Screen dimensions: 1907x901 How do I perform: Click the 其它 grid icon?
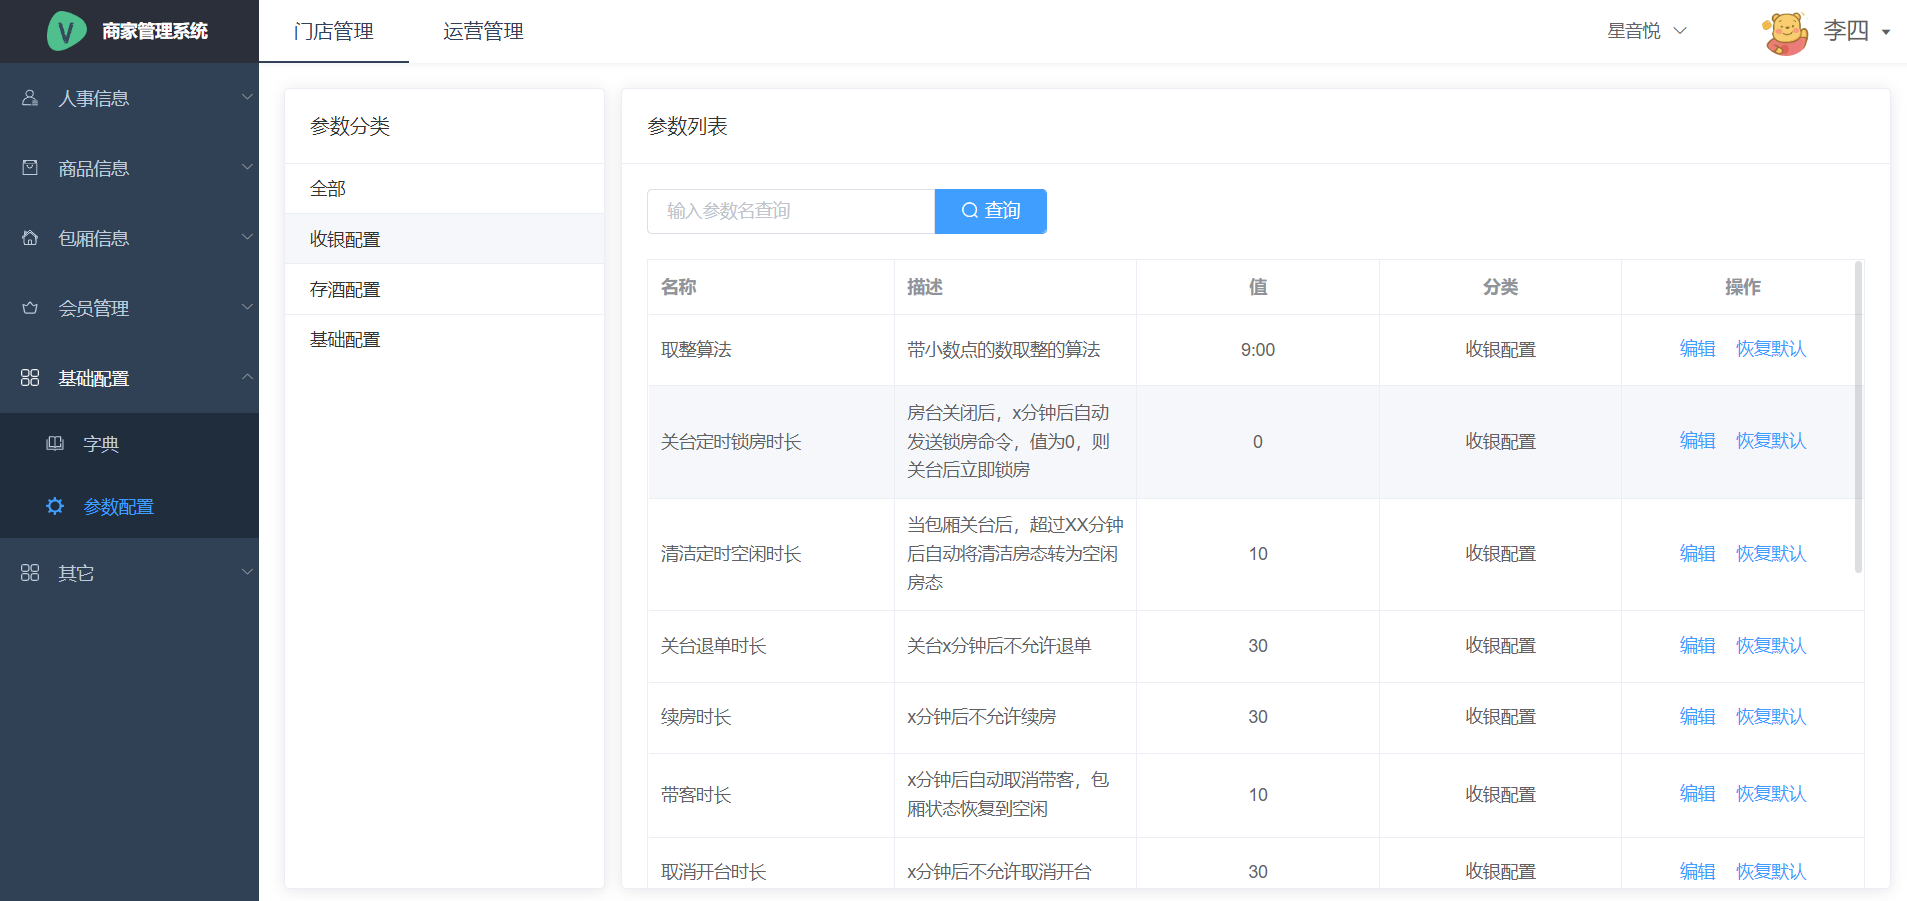tap(30, 573)
